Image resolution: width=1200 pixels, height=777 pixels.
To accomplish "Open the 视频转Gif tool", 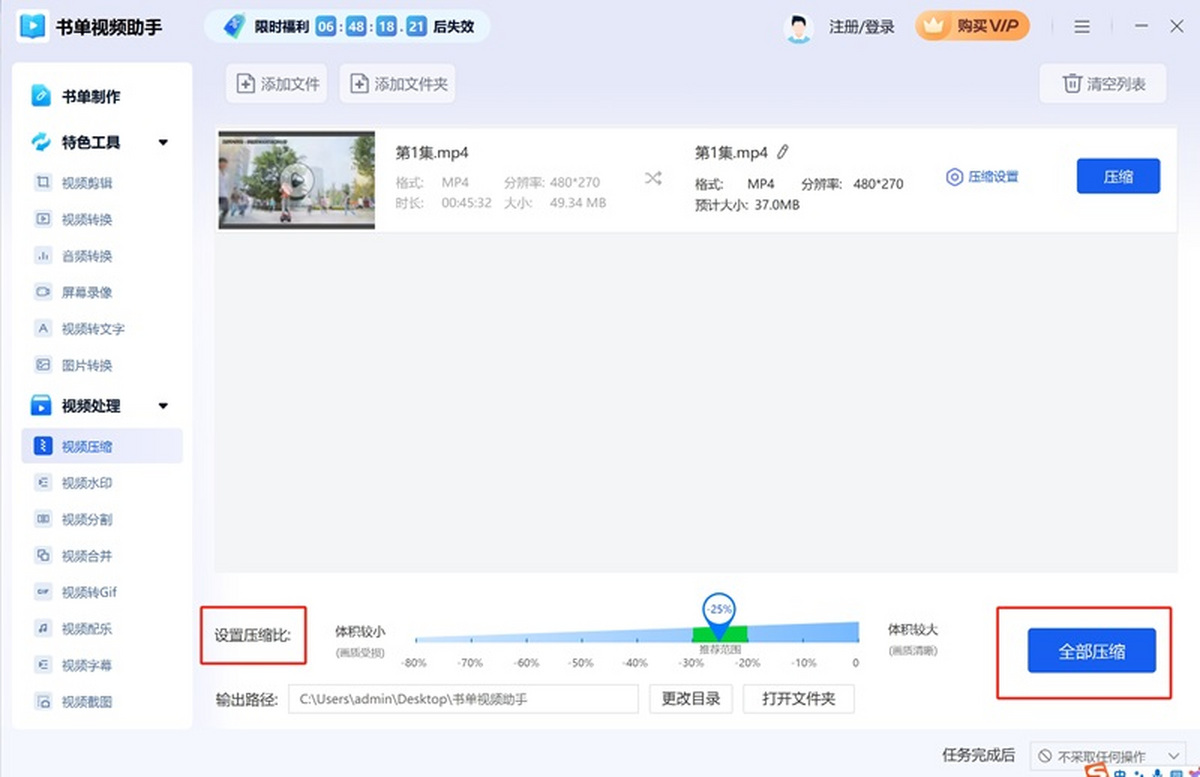I will (76, 592).
